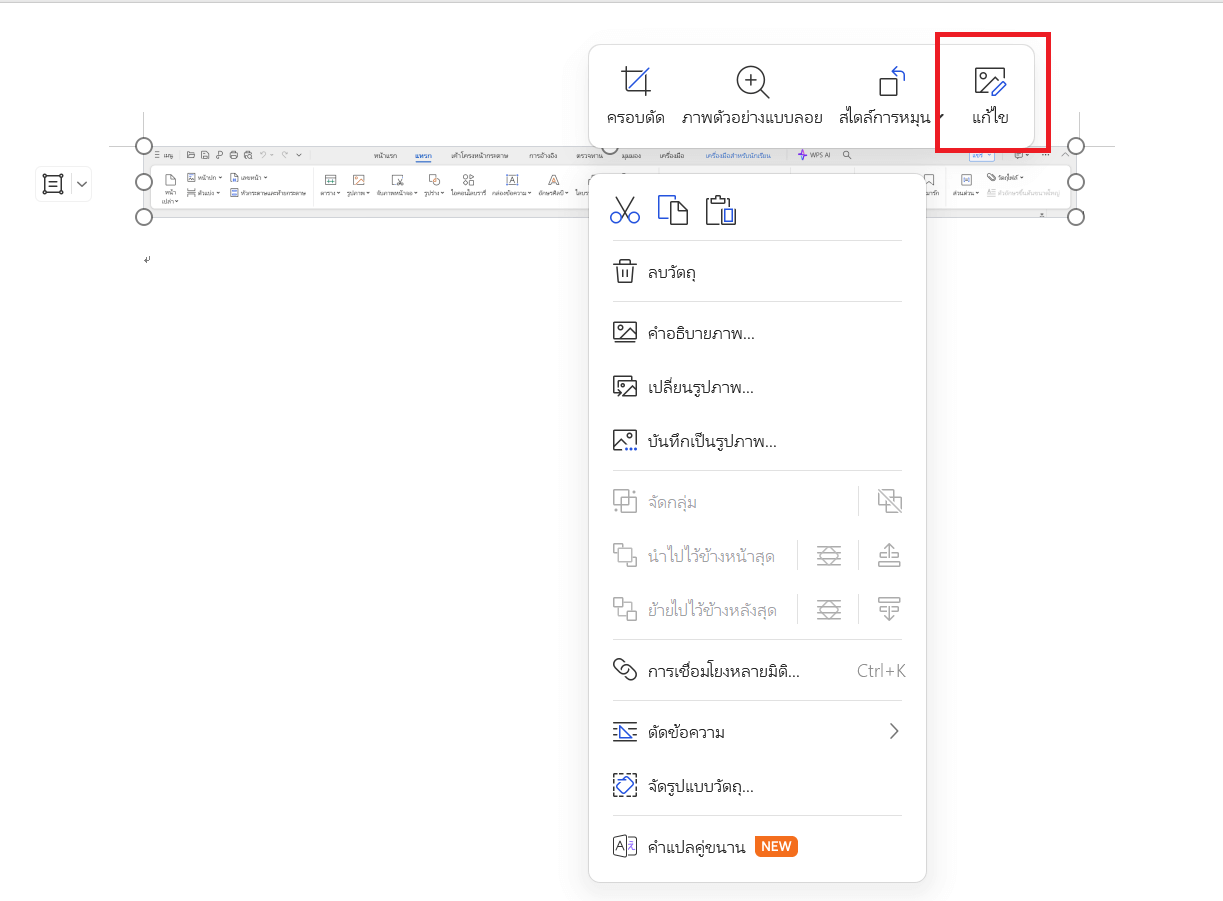Select เปลี่ยนรูปภาพ... to change the picture
Viewport: 1223px width, 901px height.
pos(700,387)
